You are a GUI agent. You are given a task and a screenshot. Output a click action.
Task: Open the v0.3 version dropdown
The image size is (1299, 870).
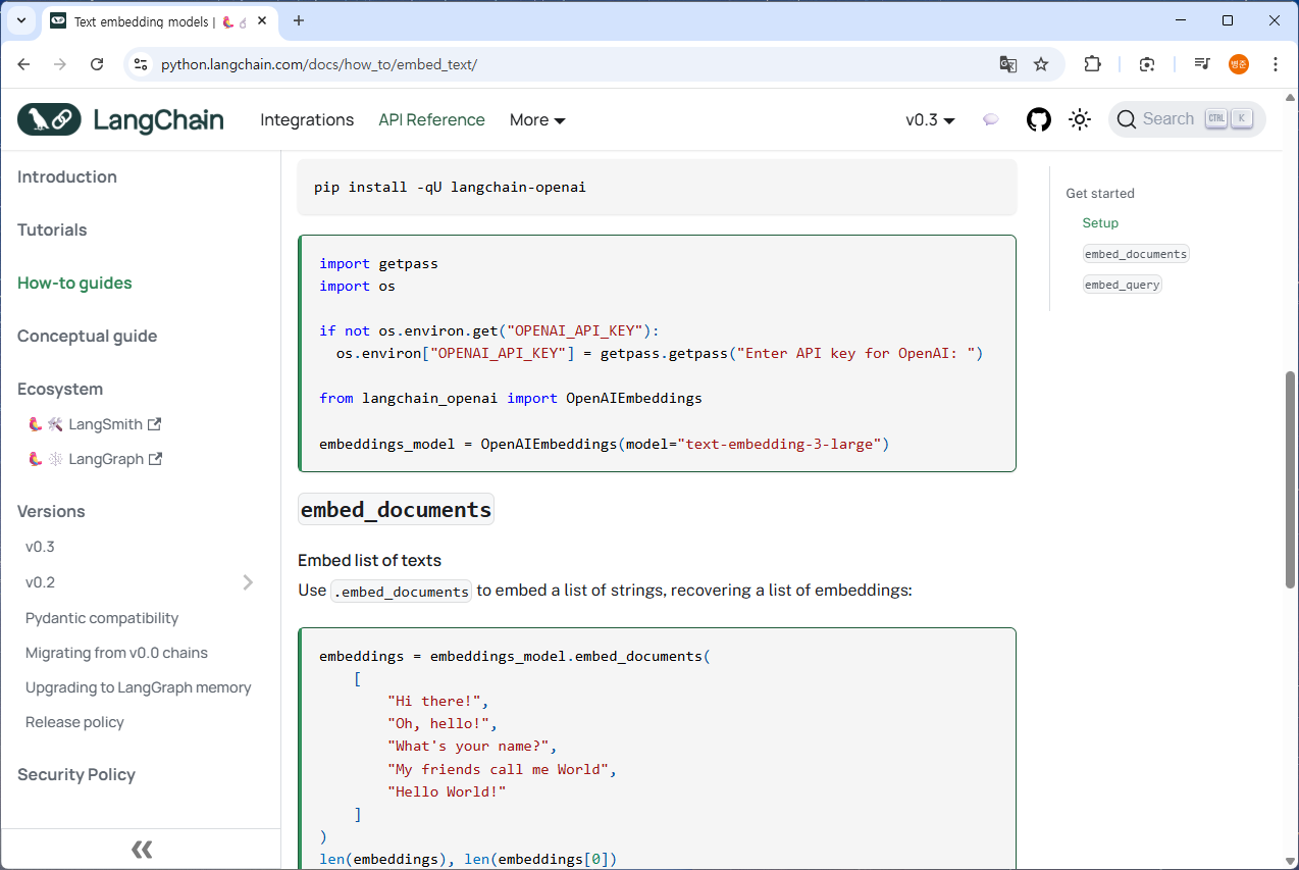point(930,120)
